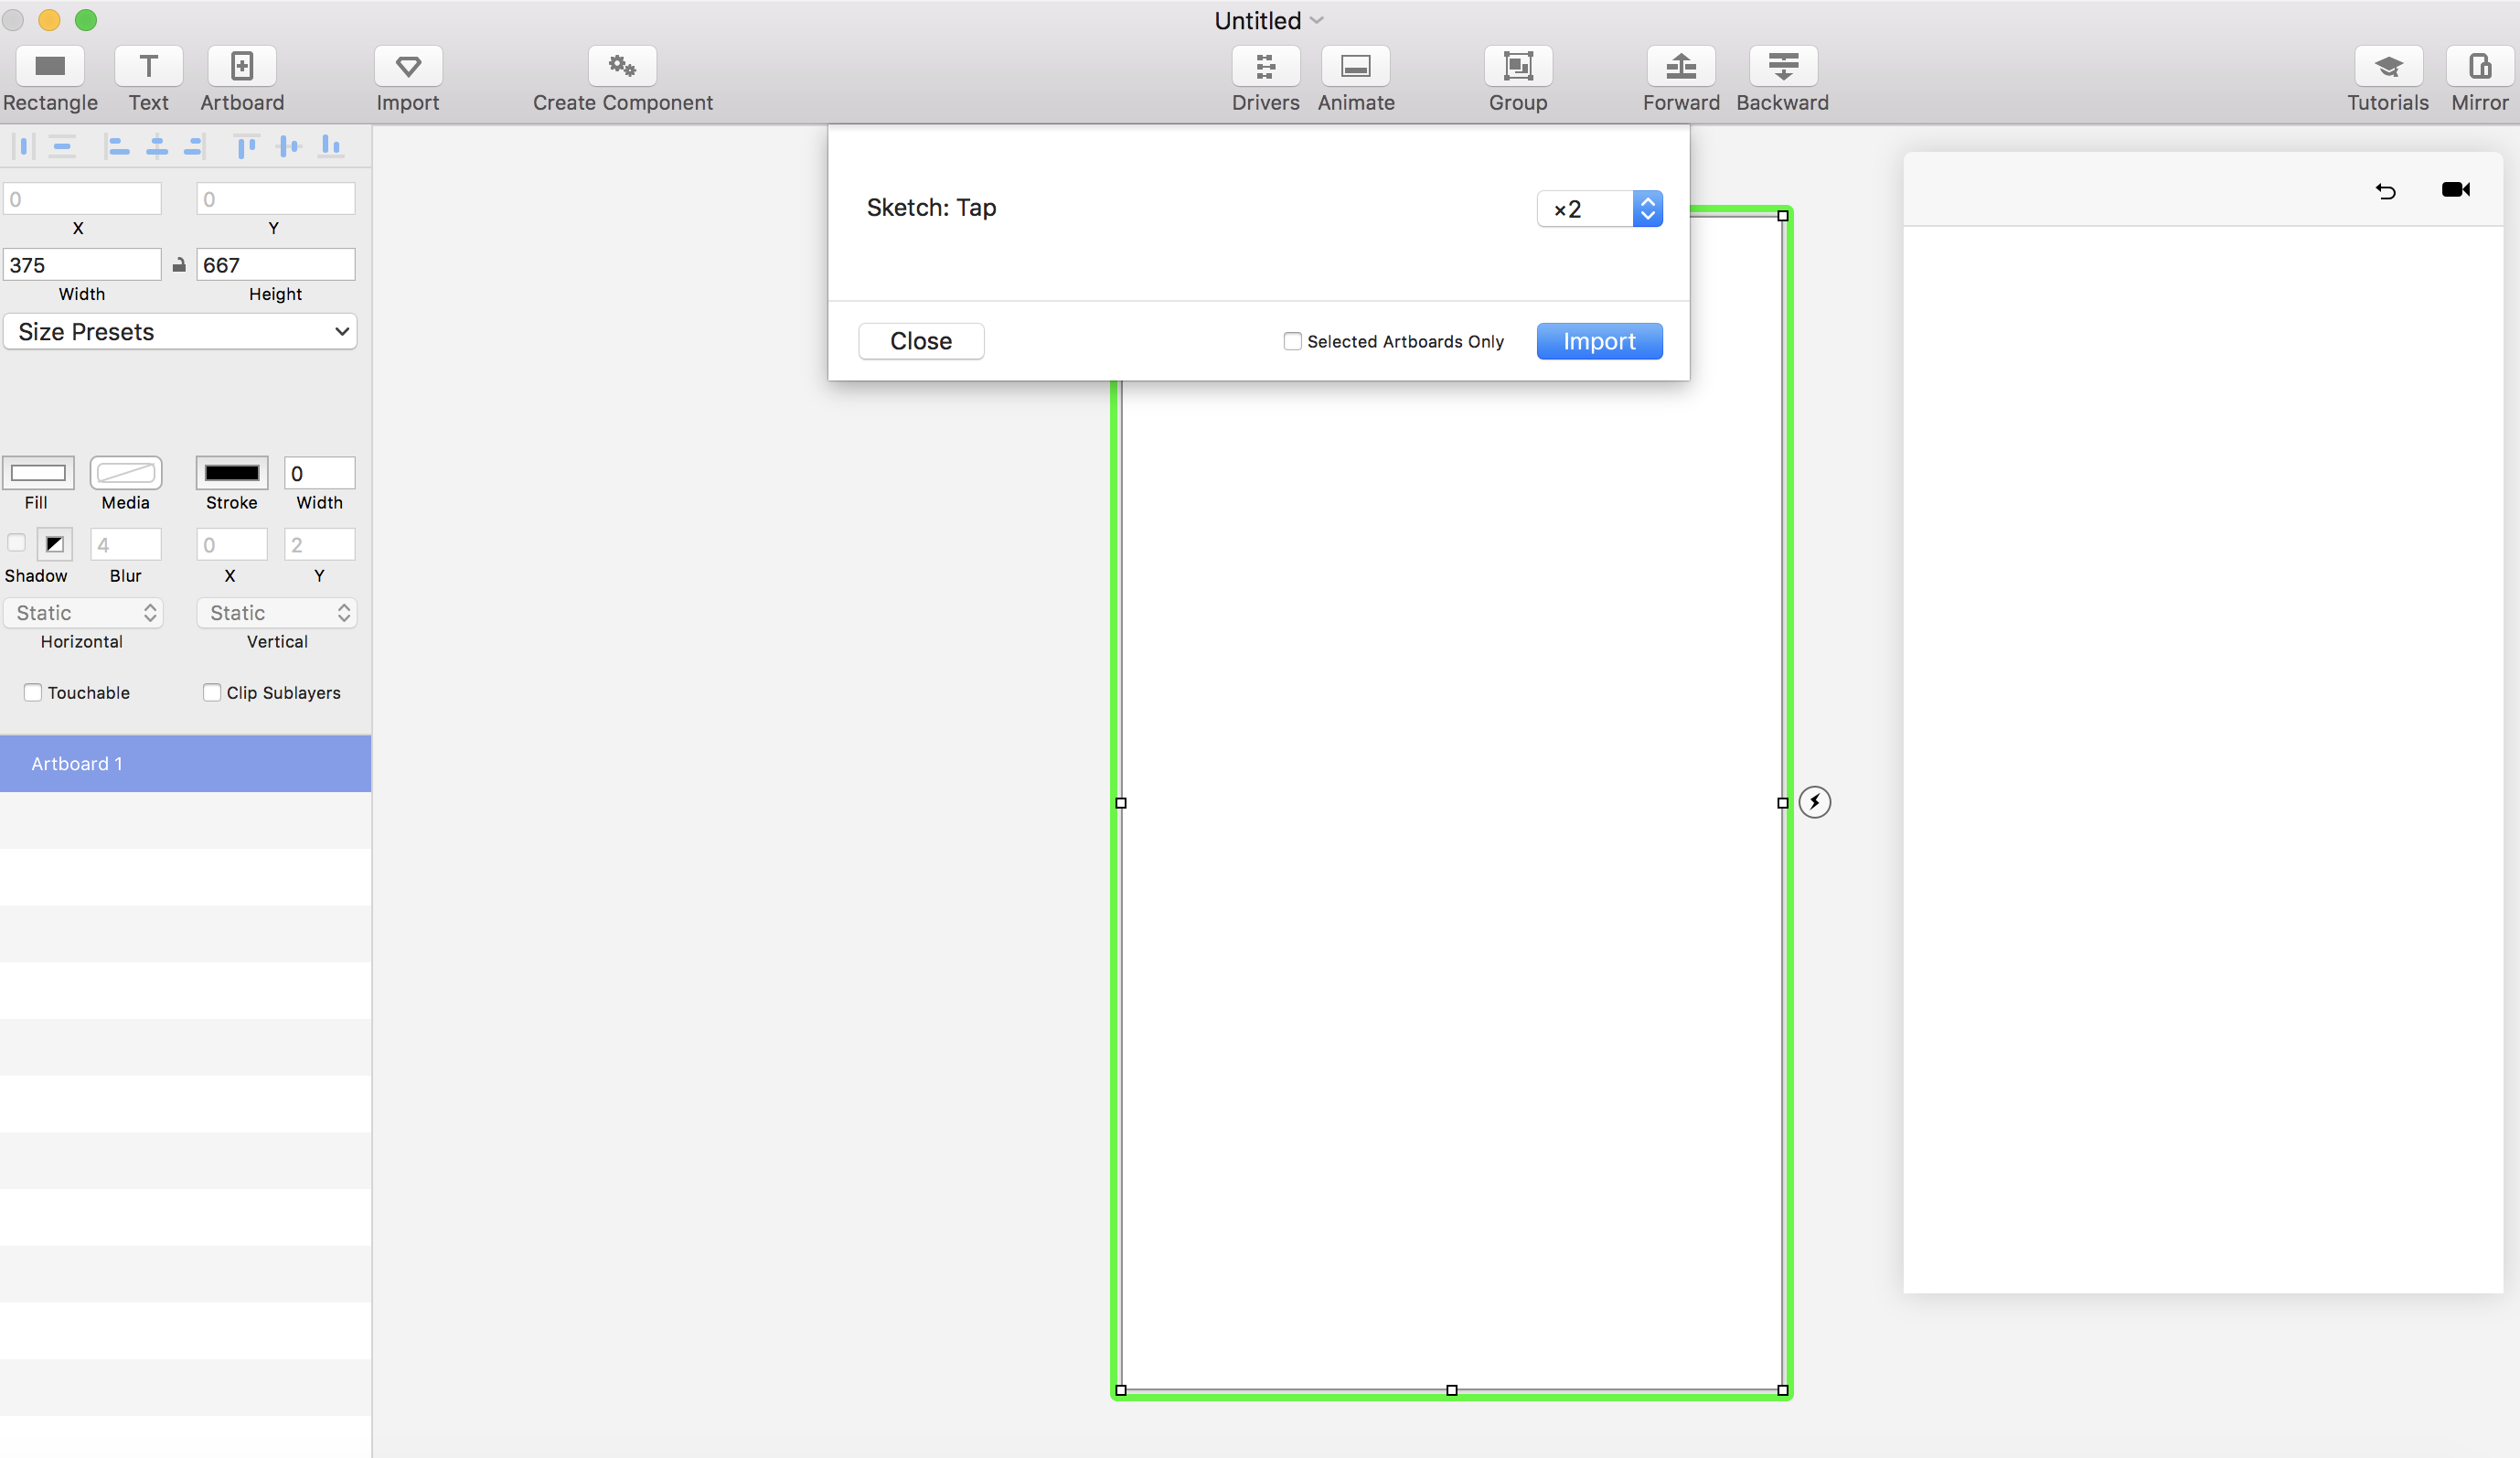The image size is (2520, 1458).
Task: Click the Y position field
Action: 276,199
